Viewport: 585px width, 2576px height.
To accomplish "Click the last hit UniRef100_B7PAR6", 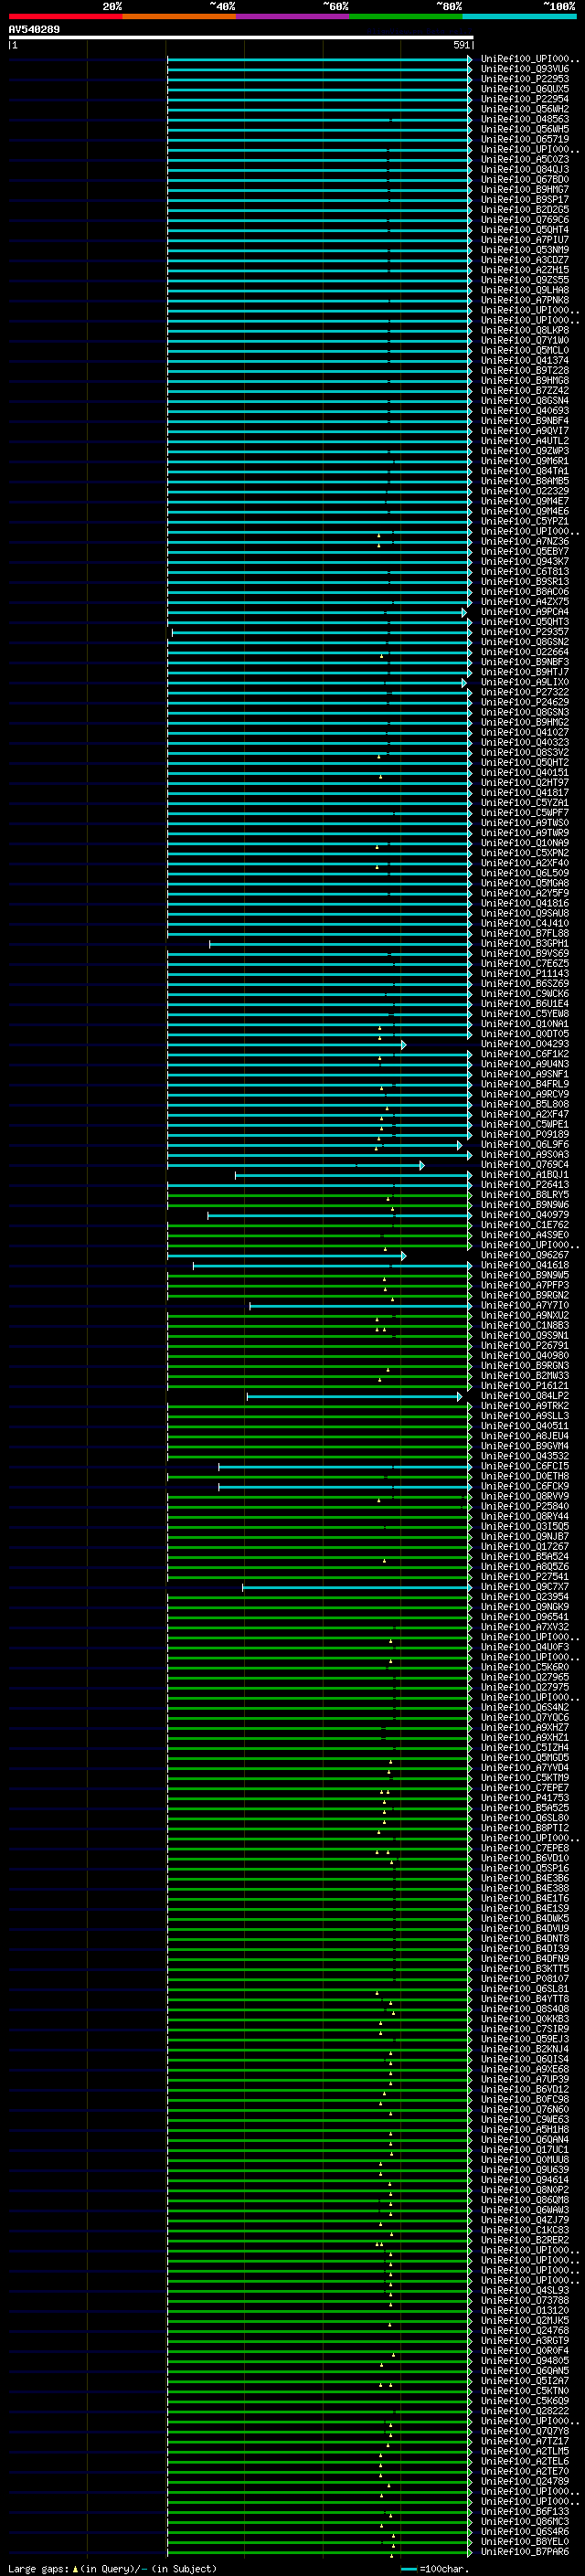I will (525, 2552).
